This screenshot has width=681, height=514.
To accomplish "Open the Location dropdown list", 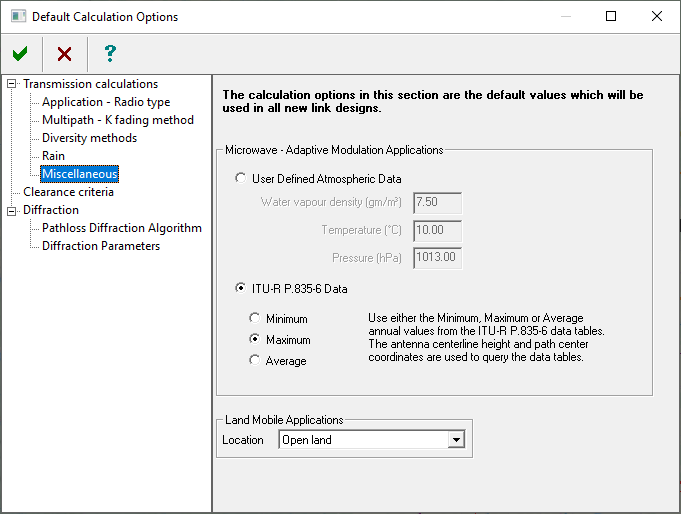I will [x=456, y=440].
